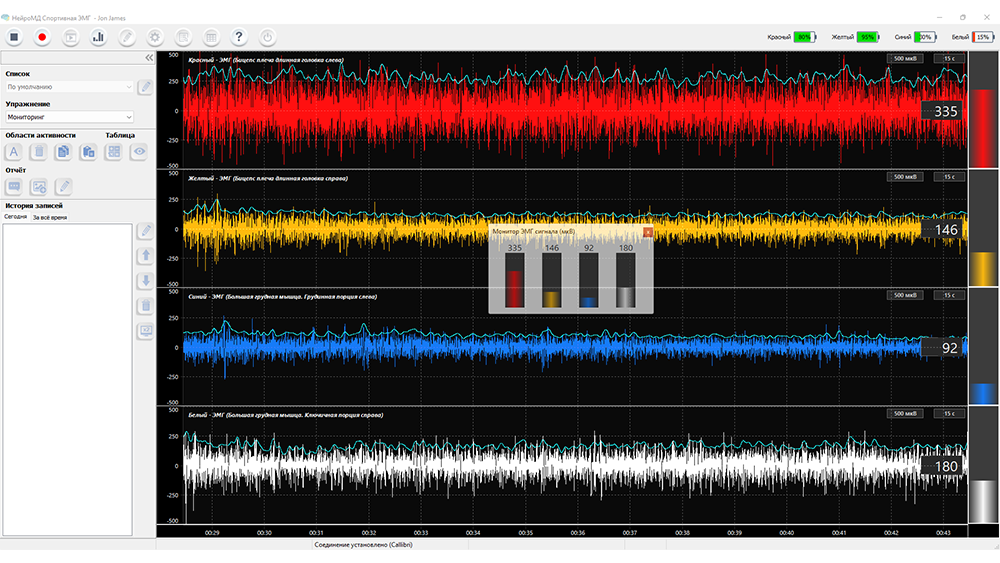
Task: Click the red level meter at right edge
Action: (x=983, y=110)
